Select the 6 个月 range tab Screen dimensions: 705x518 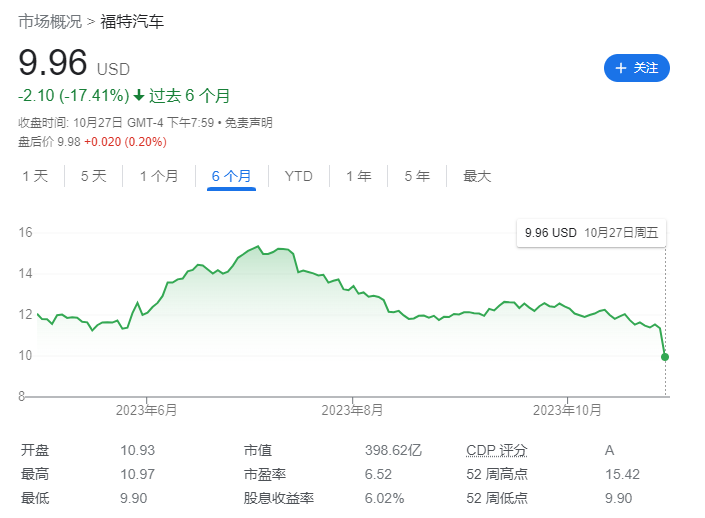[x=231, y=176]
